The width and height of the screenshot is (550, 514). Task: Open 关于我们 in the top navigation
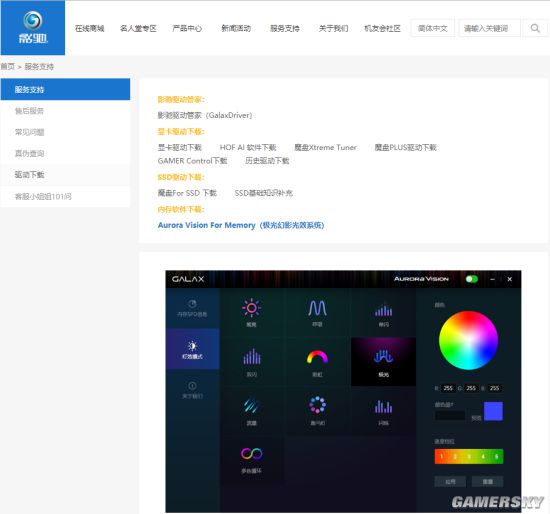pos(333,28)
